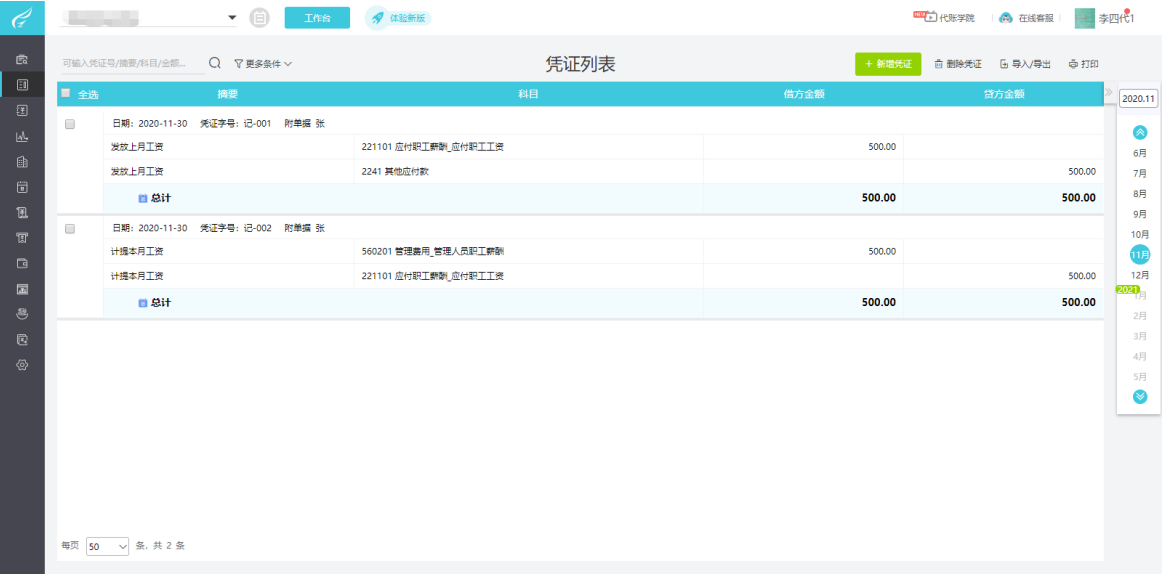
Task: Click the round calendar icon beside company selector
Action: 259,17
